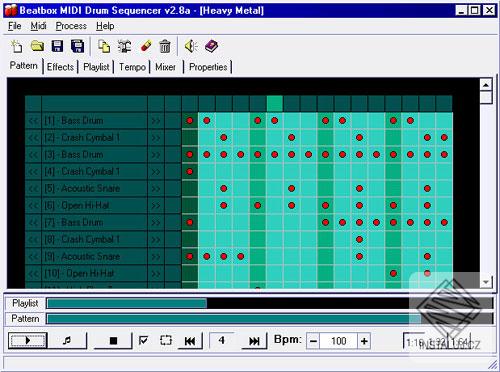Go to next pattern with forward button

tap(254, 340)
